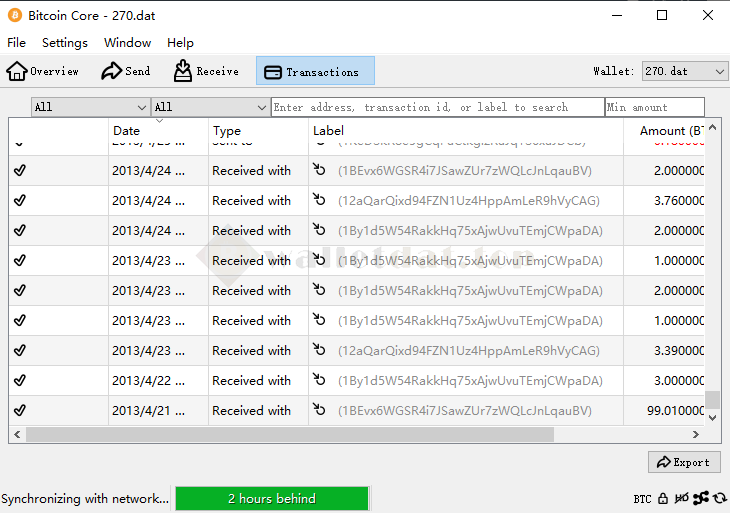Open the Wallet selector 270.dat dropdown
Screen dimensions: 730x513
tap(685, 72)
